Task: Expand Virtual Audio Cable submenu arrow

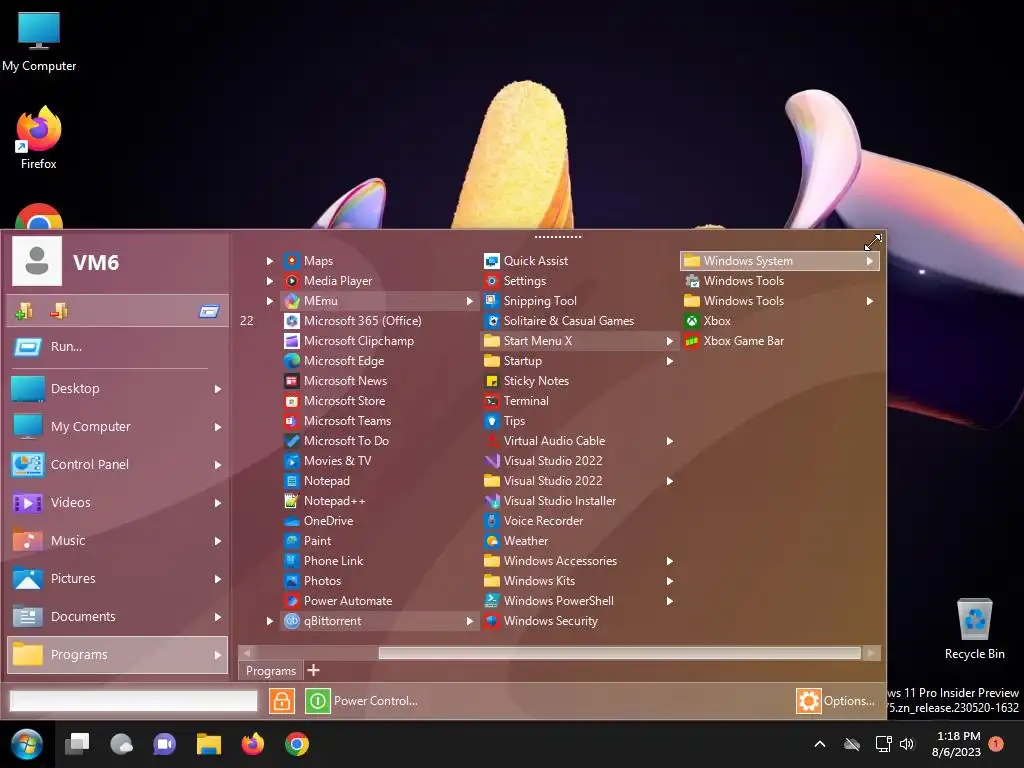Action: tap(669, 441)
